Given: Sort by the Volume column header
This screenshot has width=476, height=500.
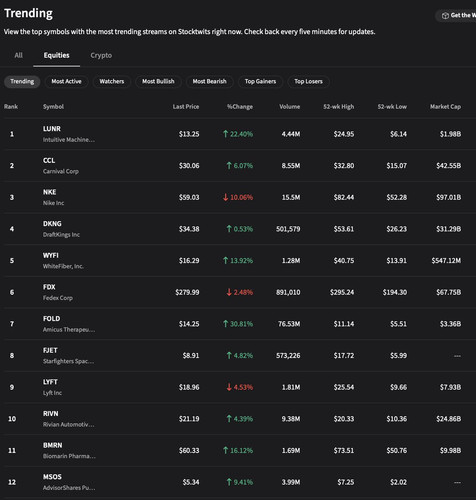Looking at the screenshot, I should pyautogui.click(x=290, y=107).
